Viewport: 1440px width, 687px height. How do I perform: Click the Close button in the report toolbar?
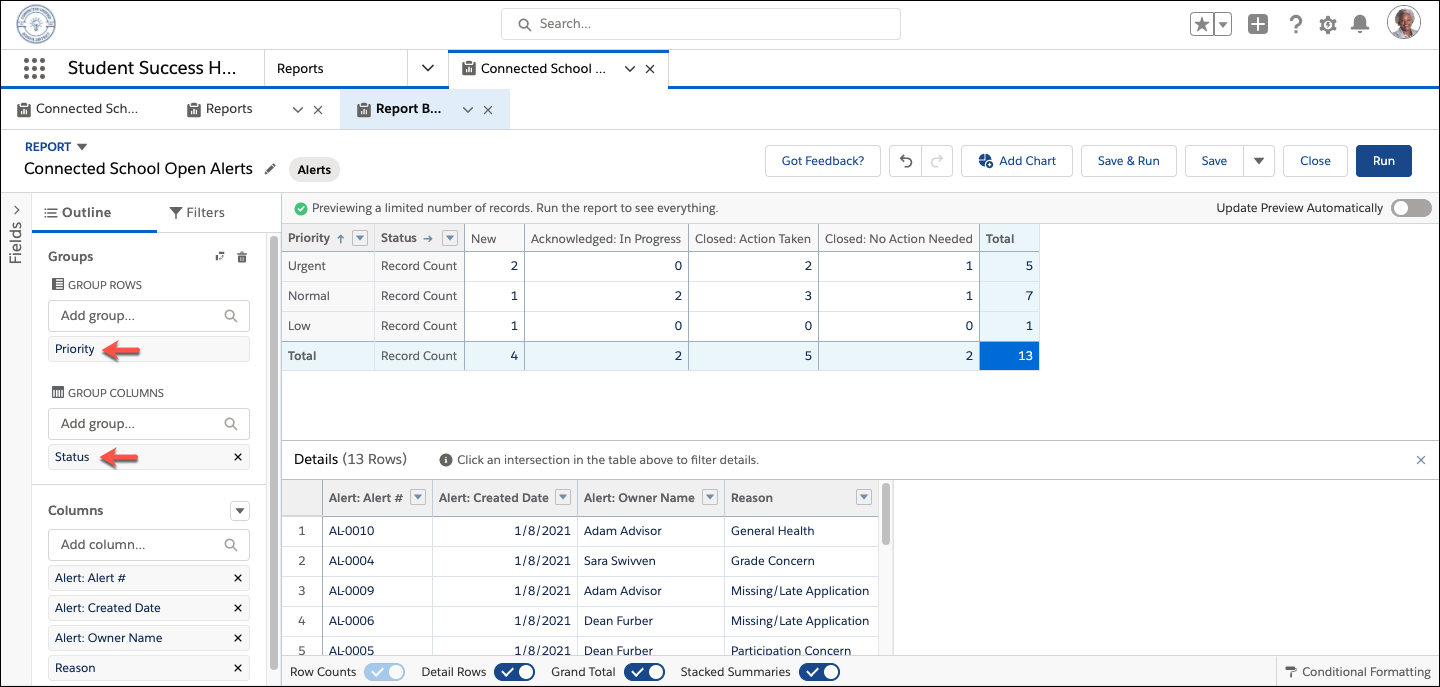click(x=1315, y=161)
